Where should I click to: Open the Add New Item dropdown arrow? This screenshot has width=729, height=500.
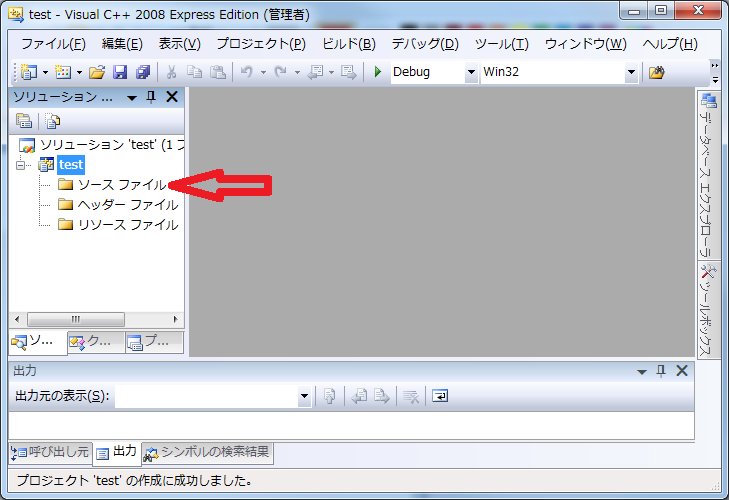coord(79,73)
